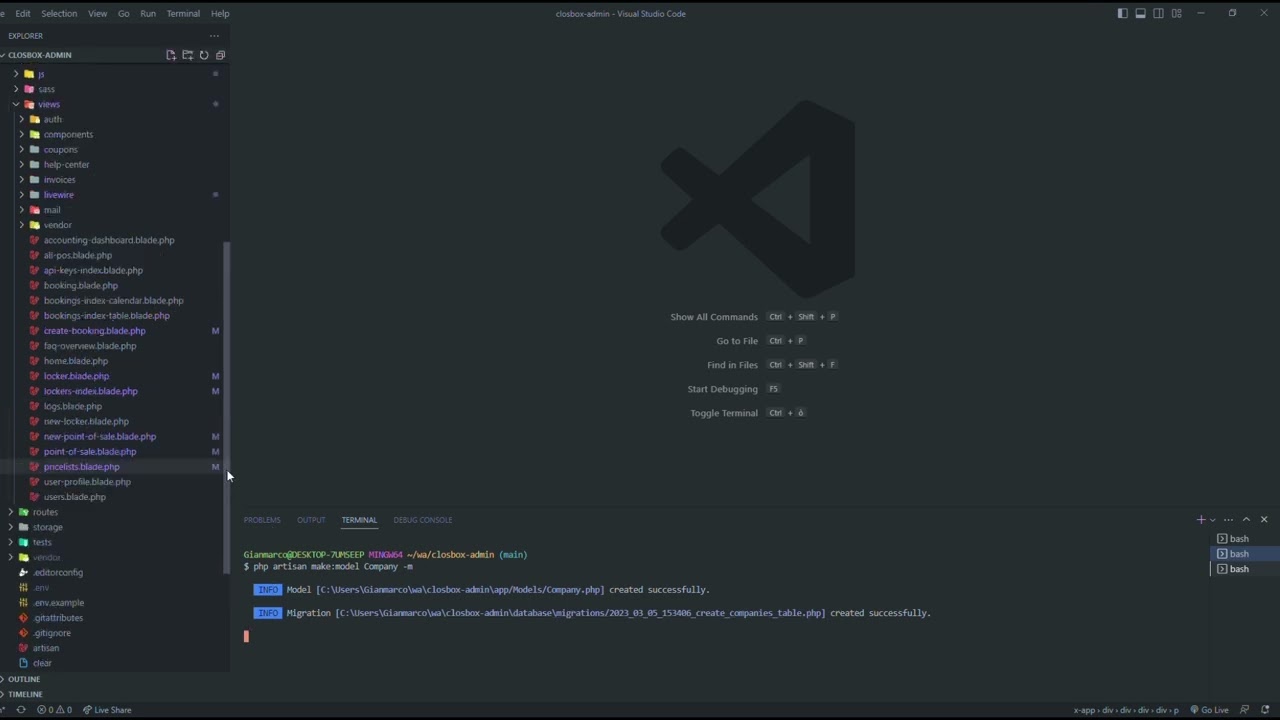
Task: Open the launch profile dropdown beside the plus icon
Action: [x=1213, y=520]
